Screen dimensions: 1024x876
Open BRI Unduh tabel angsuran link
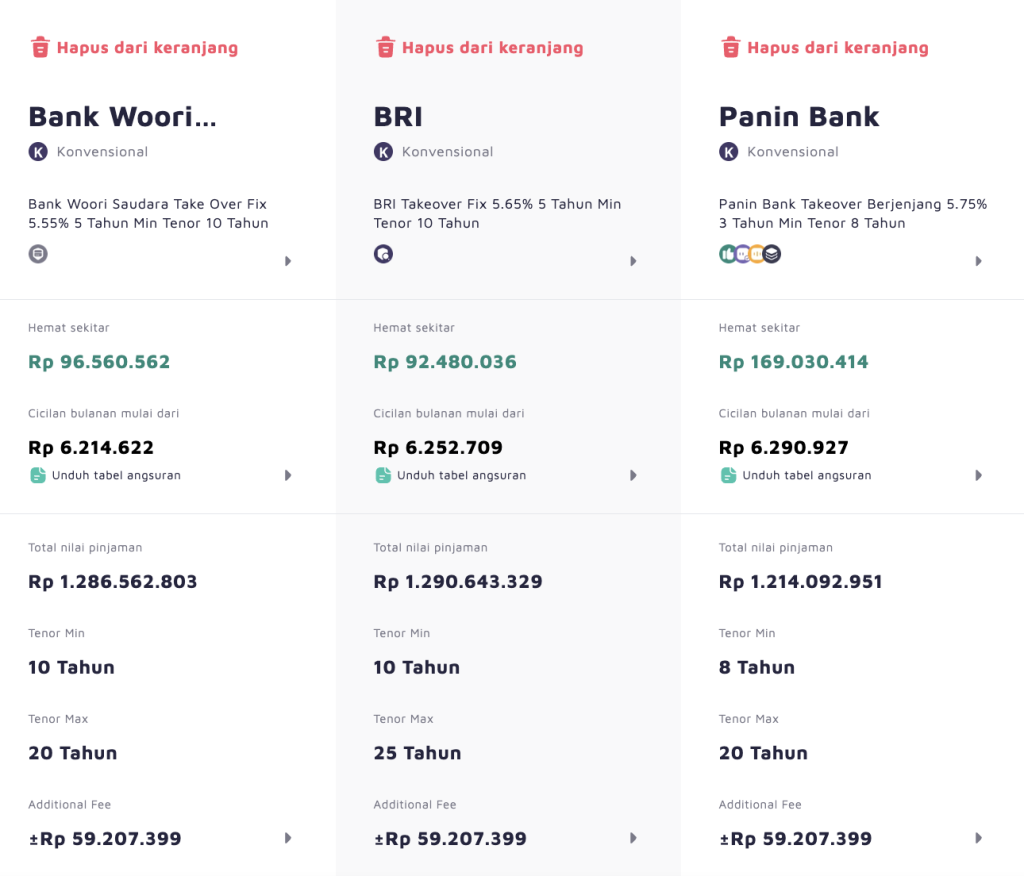pyautogui.click(x=461, y=475)
